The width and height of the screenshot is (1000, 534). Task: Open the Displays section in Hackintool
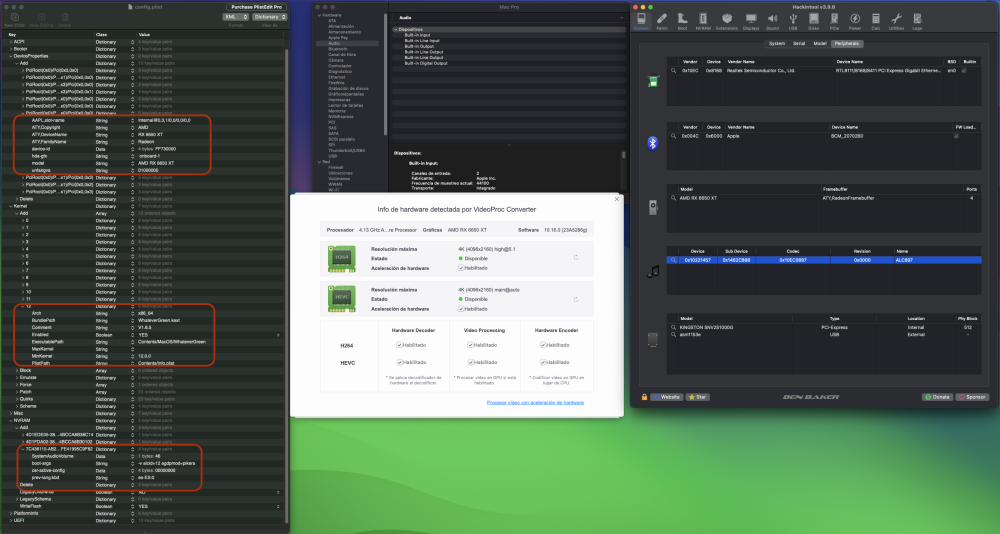coord(751,21)
